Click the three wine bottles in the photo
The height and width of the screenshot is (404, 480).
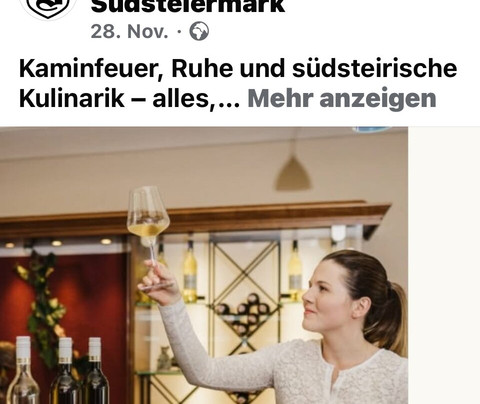58,370
